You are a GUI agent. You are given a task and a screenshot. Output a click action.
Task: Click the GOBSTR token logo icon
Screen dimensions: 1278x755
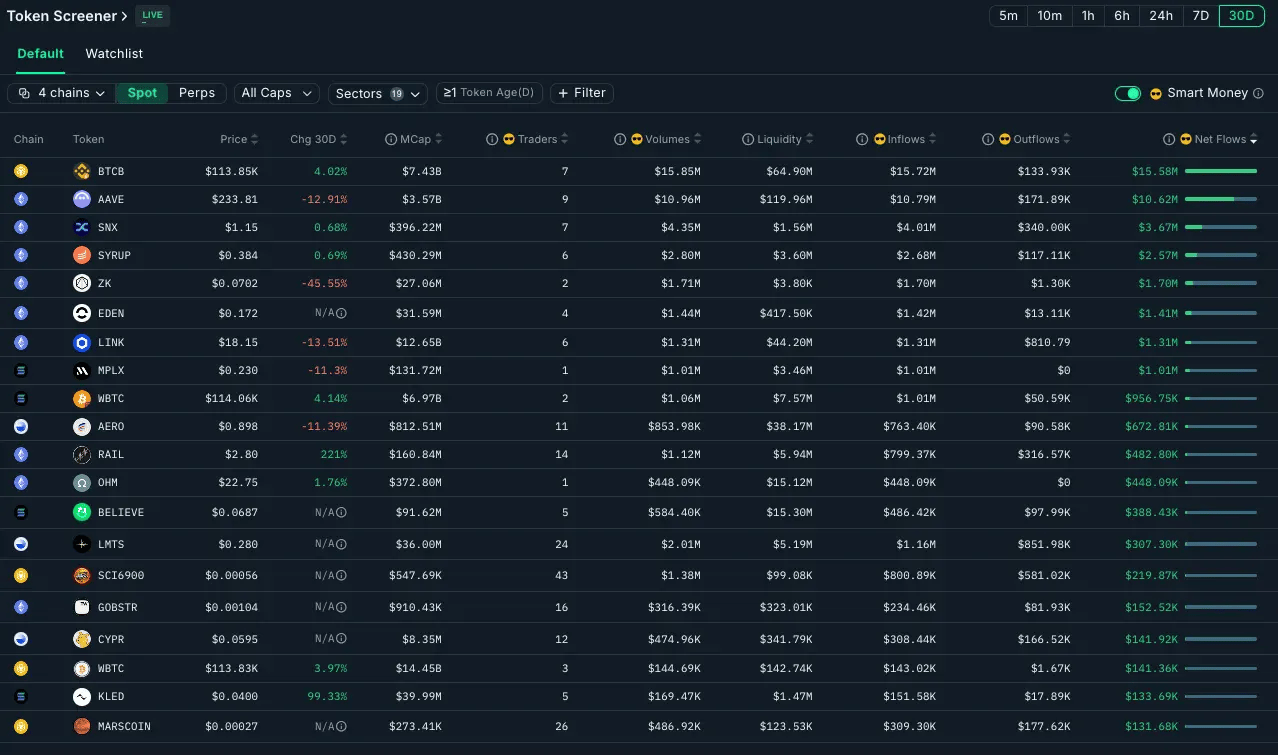(x=82, y=607)
